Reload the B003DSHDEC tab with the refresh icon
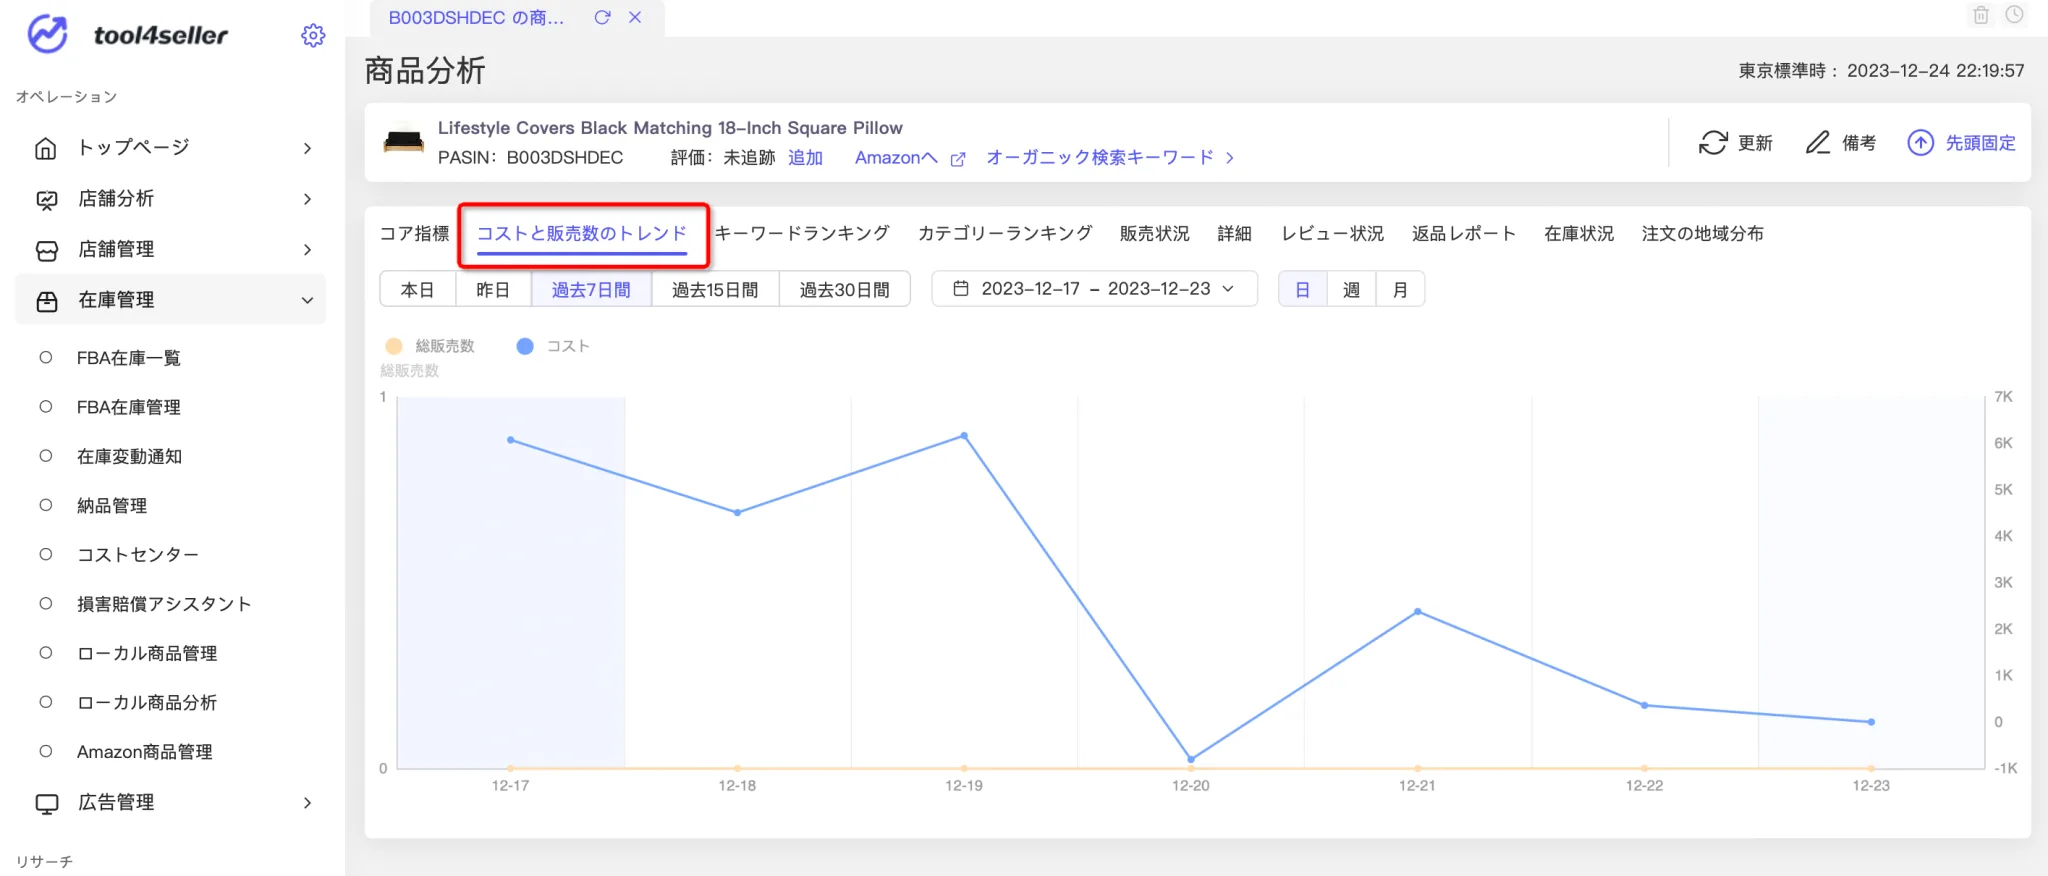 tap(602, 17)
